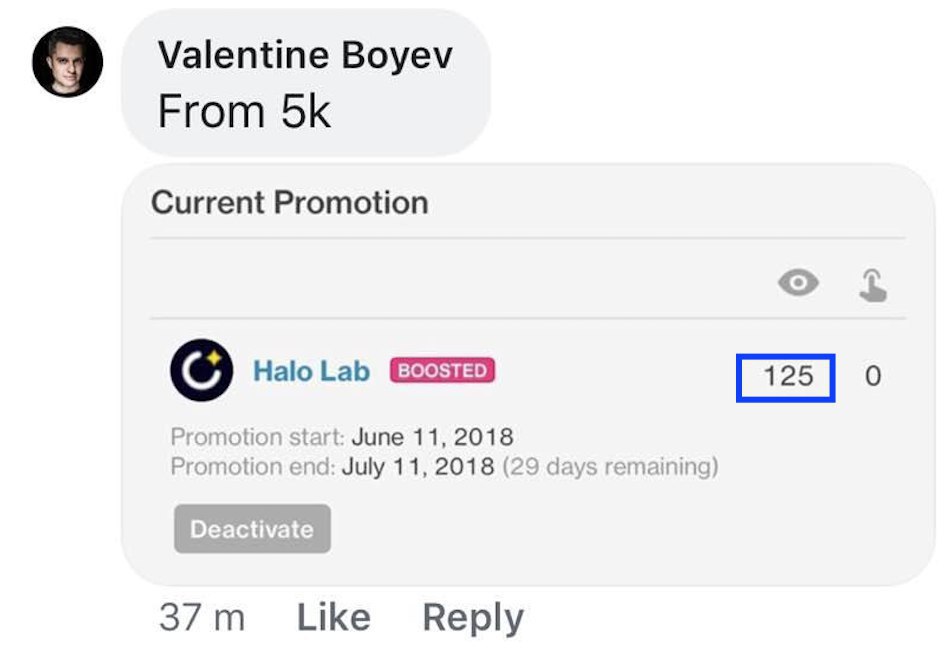Screen dimensions: 948x652
Task: Click the 37 m timestamp
Action: pos(201,617)
